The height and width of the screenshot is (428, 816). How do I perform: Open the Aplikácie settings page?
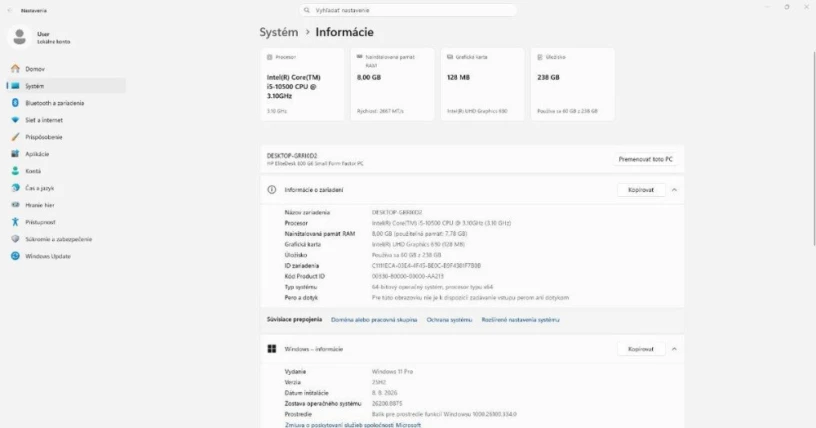(66, 154)
